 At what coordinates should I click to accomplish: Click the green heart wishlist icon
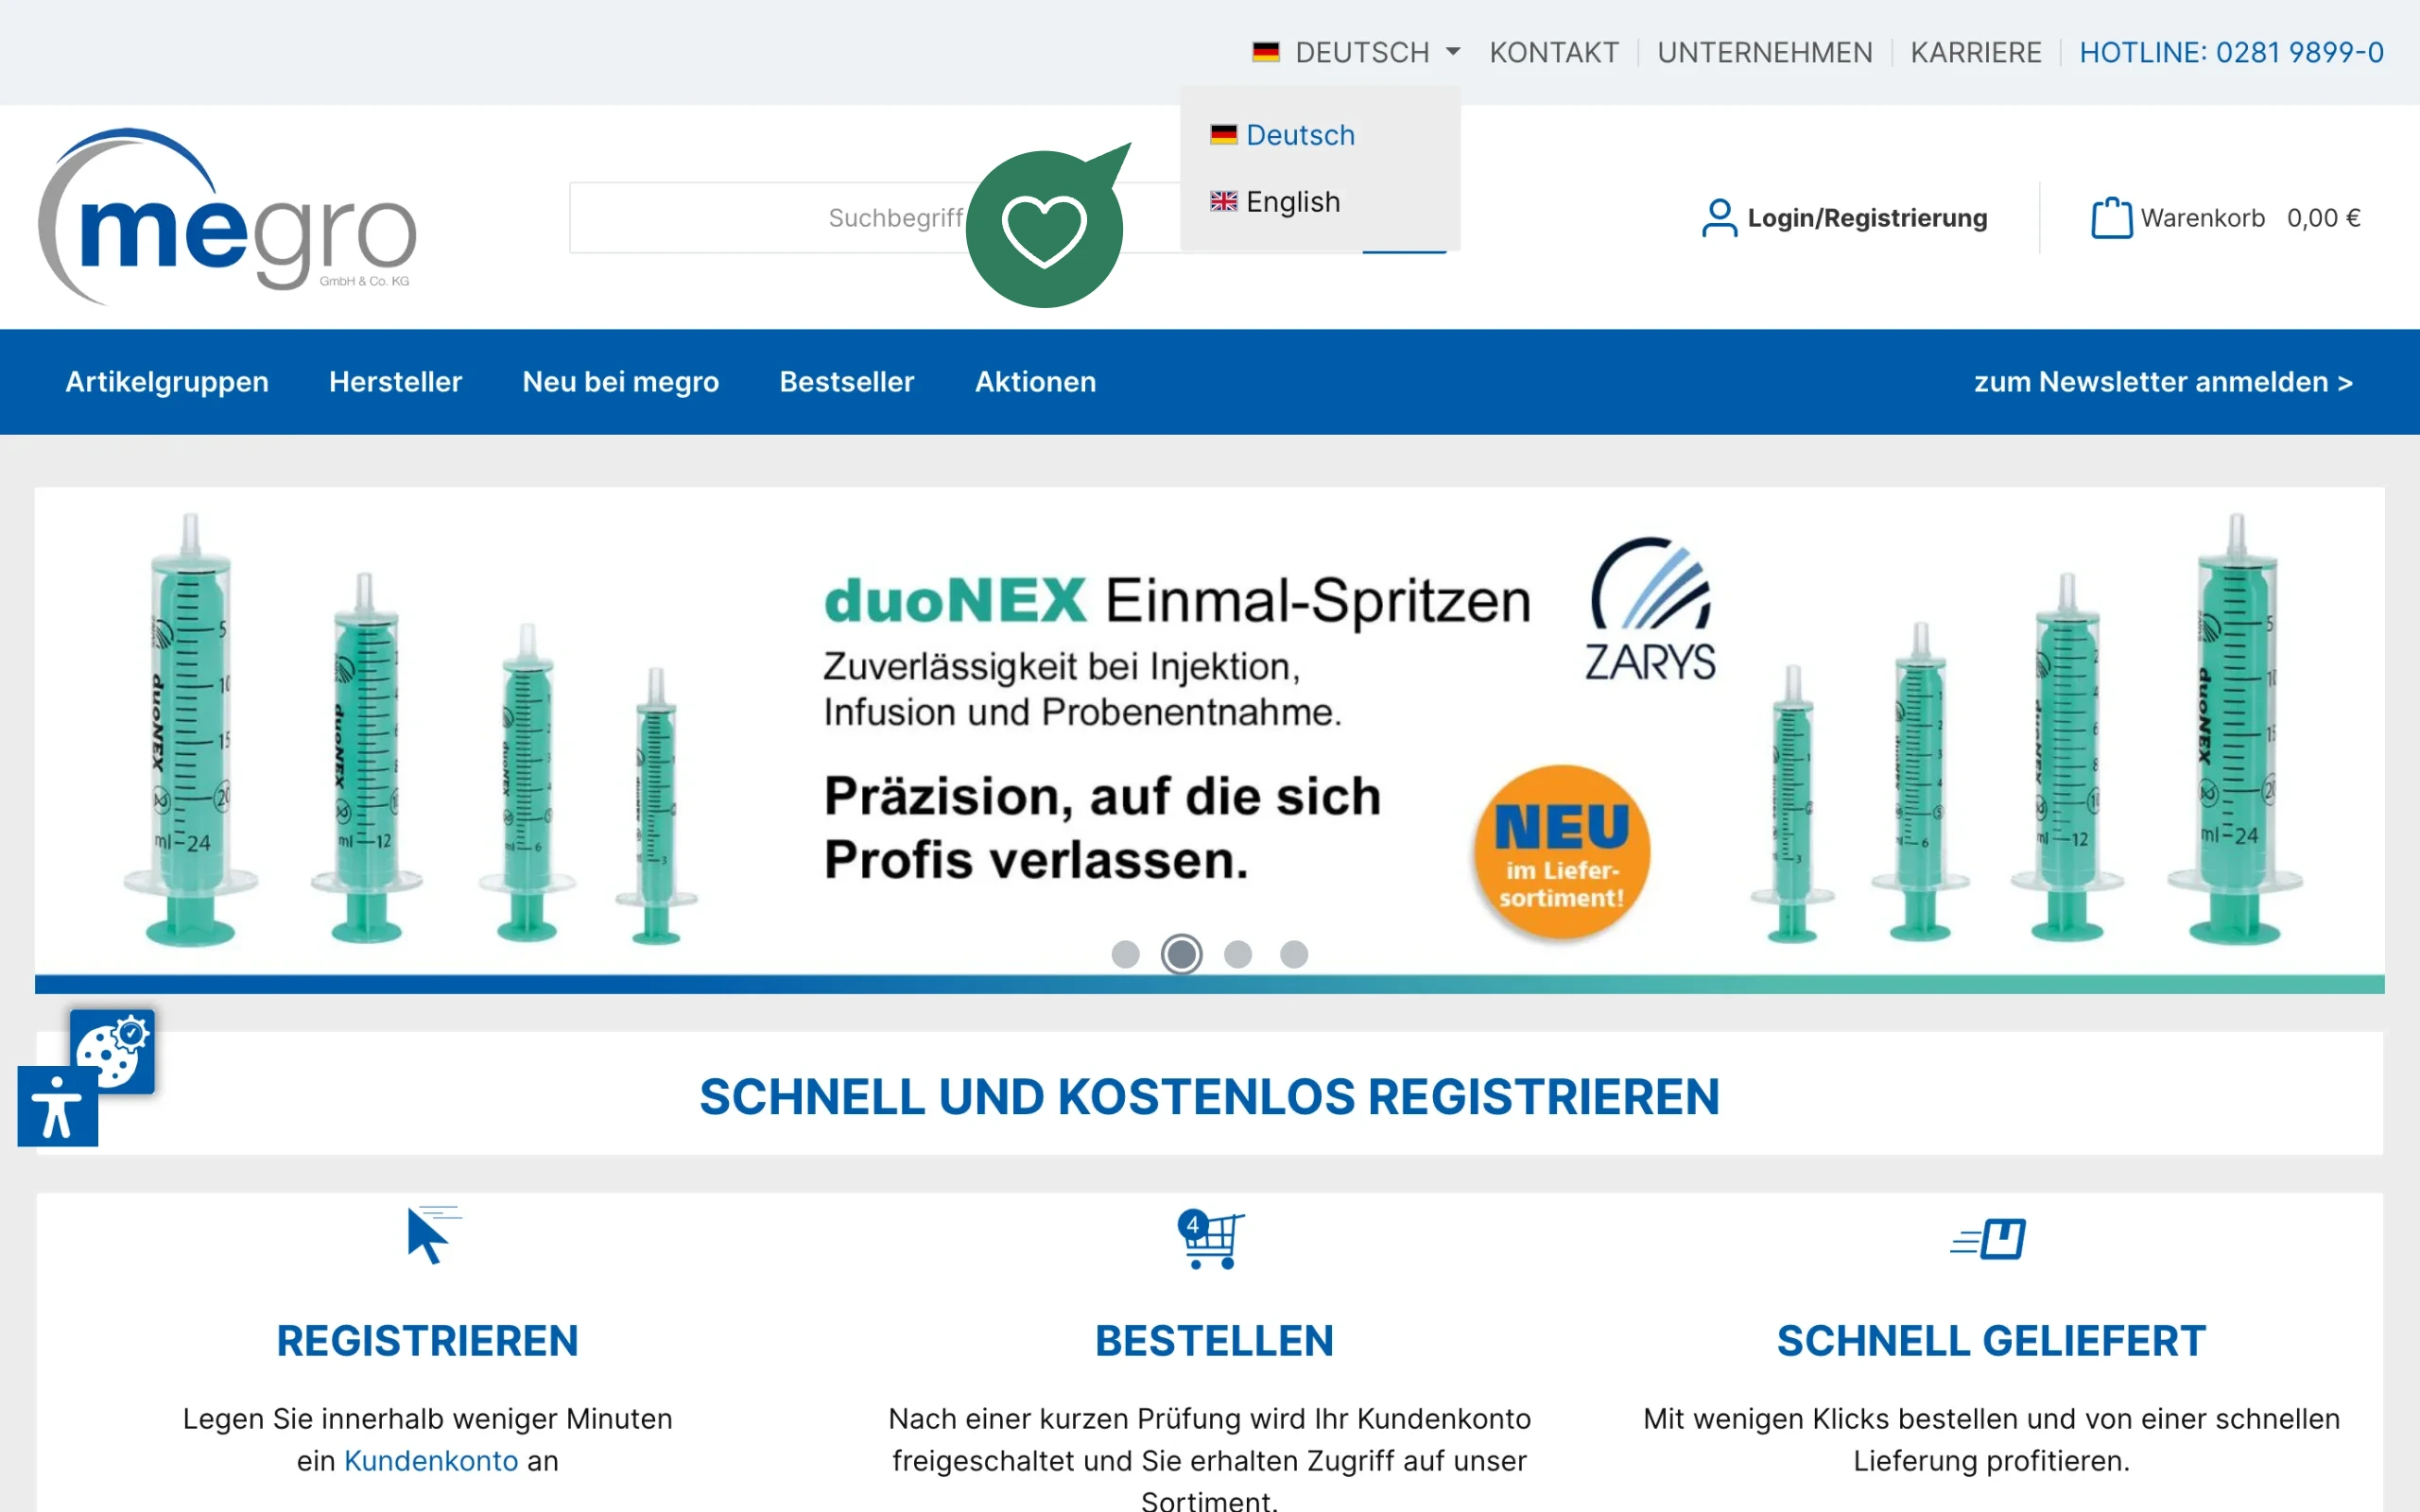1045,229
